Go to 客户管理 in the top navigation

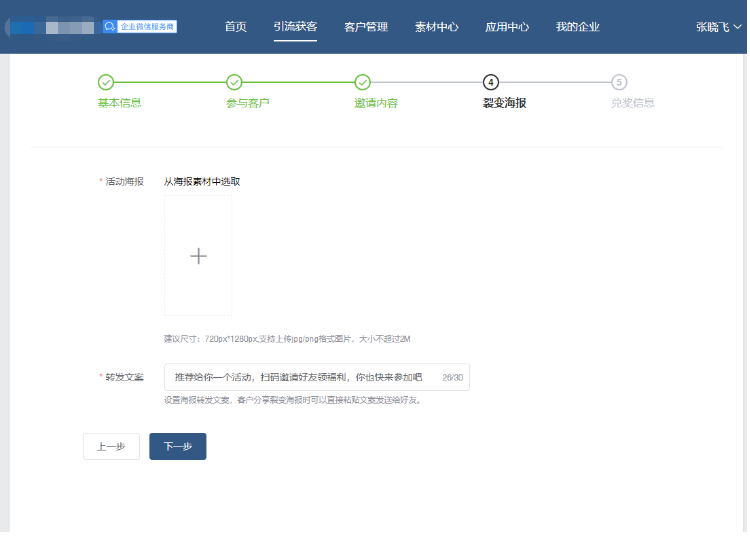[x=366, y=27]
